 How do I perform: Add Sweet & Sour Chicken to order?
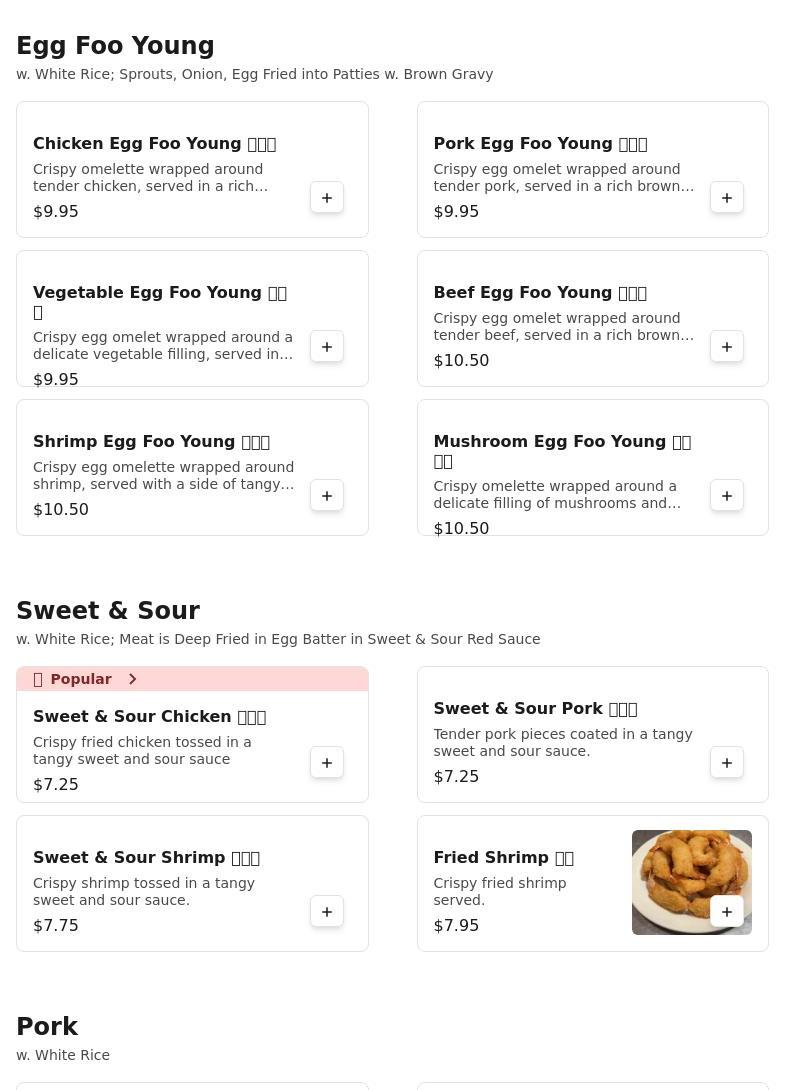tap(327, 763)
